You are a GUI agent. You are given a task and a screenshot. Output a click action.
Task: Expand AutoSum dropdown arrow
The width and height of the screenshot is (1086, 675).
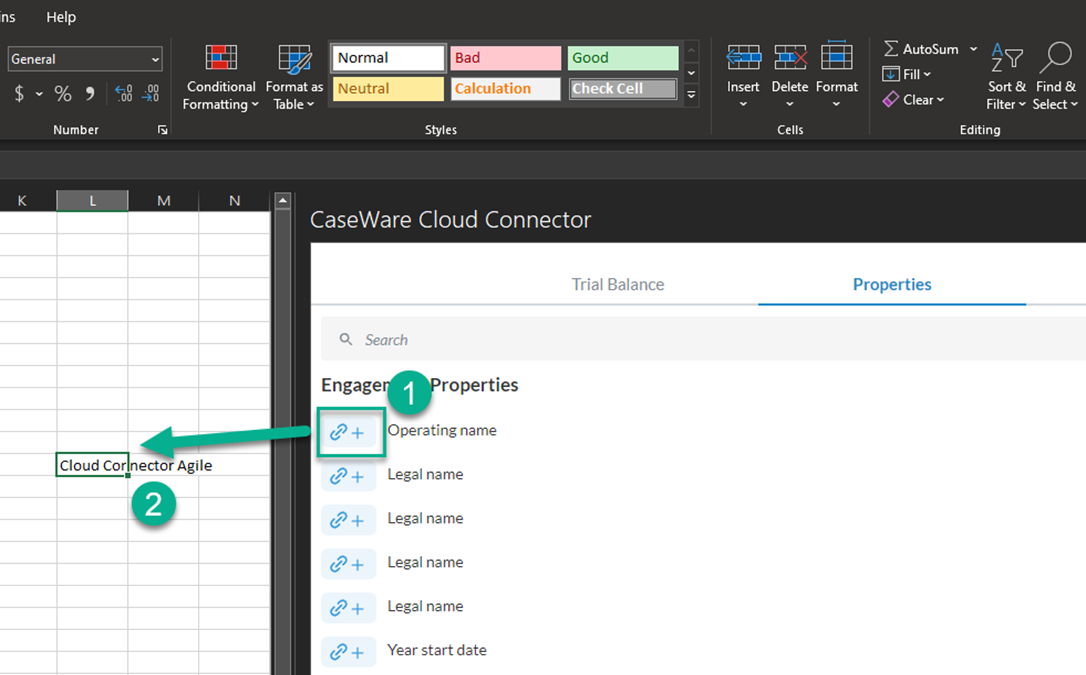point(973,49)
